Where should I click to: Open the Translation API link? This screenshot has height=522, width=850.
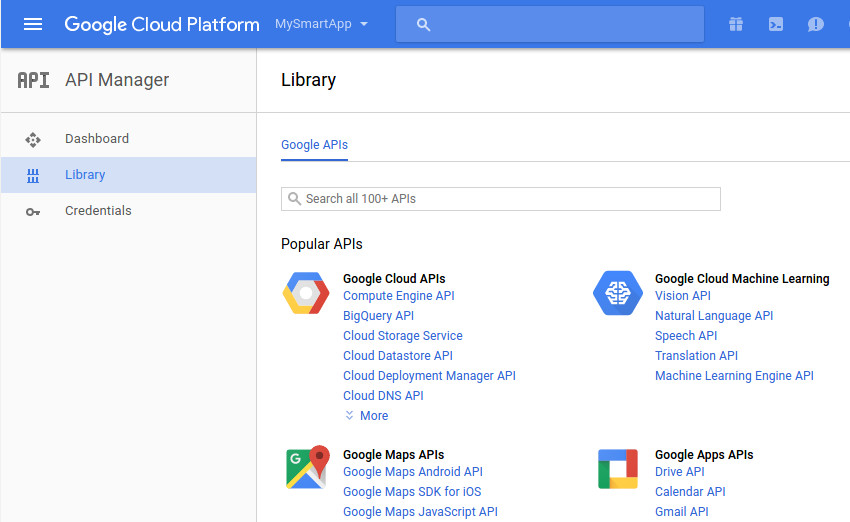[696, 356]
